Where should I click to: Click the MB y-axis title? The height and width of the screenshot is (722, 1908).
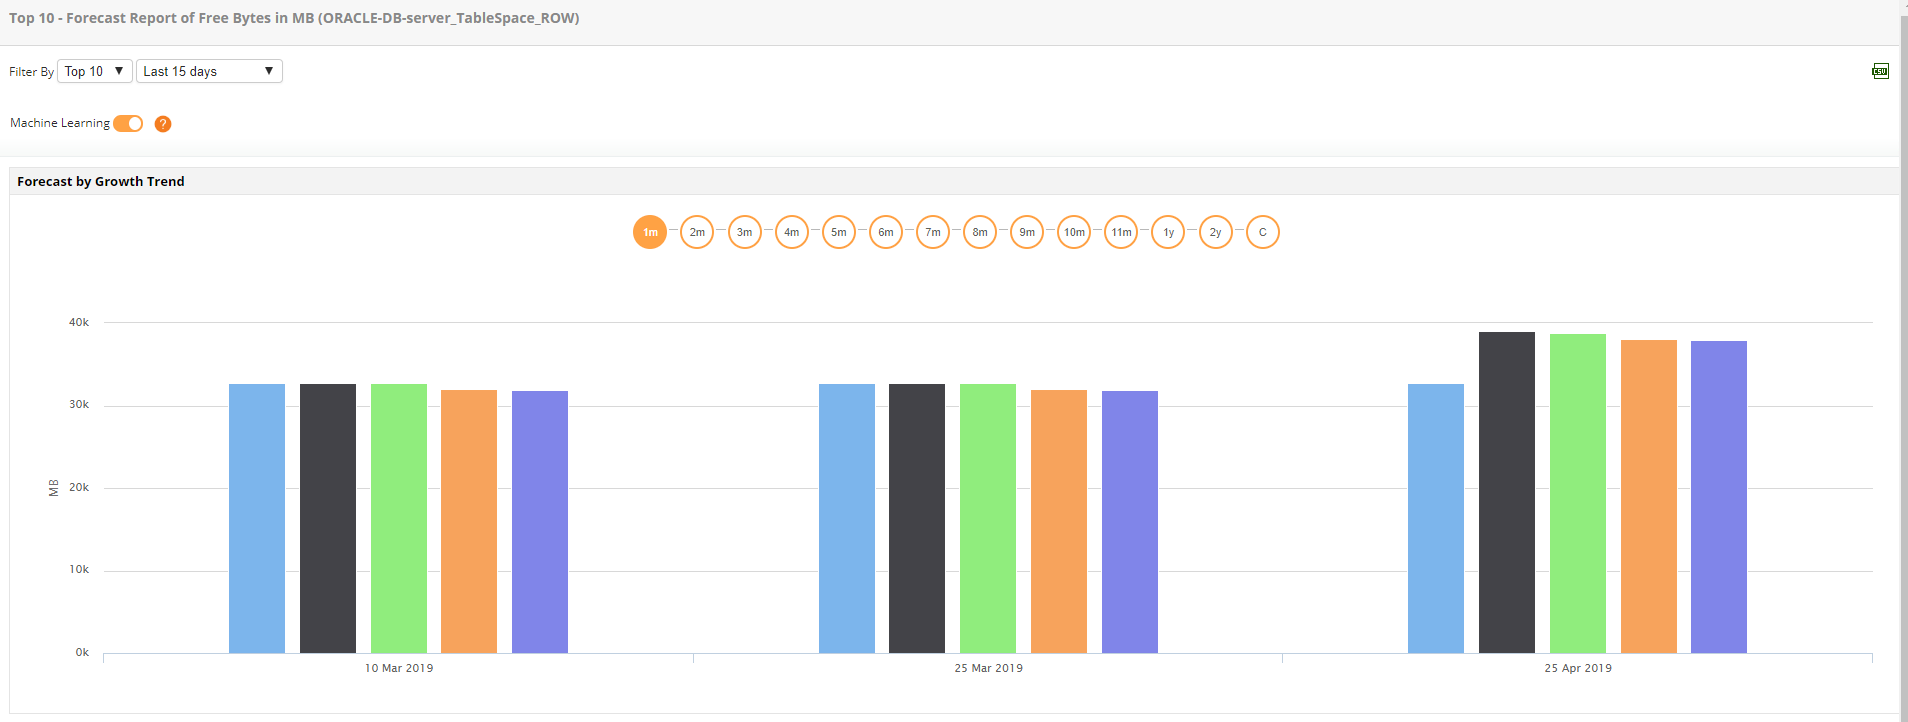54,488
